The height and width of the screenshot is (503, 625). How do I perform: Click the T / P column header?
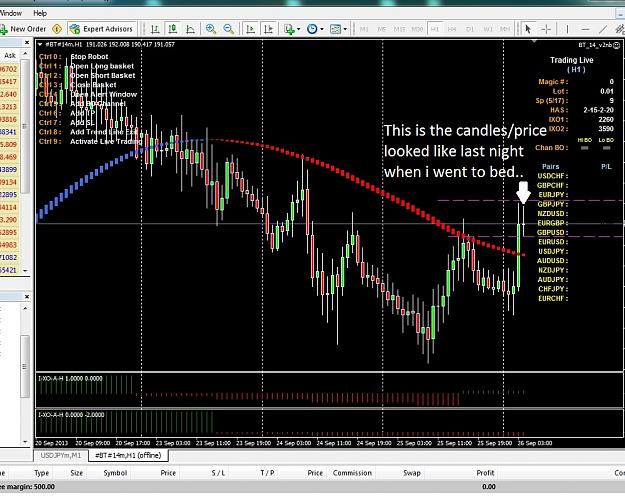[267, 473]
